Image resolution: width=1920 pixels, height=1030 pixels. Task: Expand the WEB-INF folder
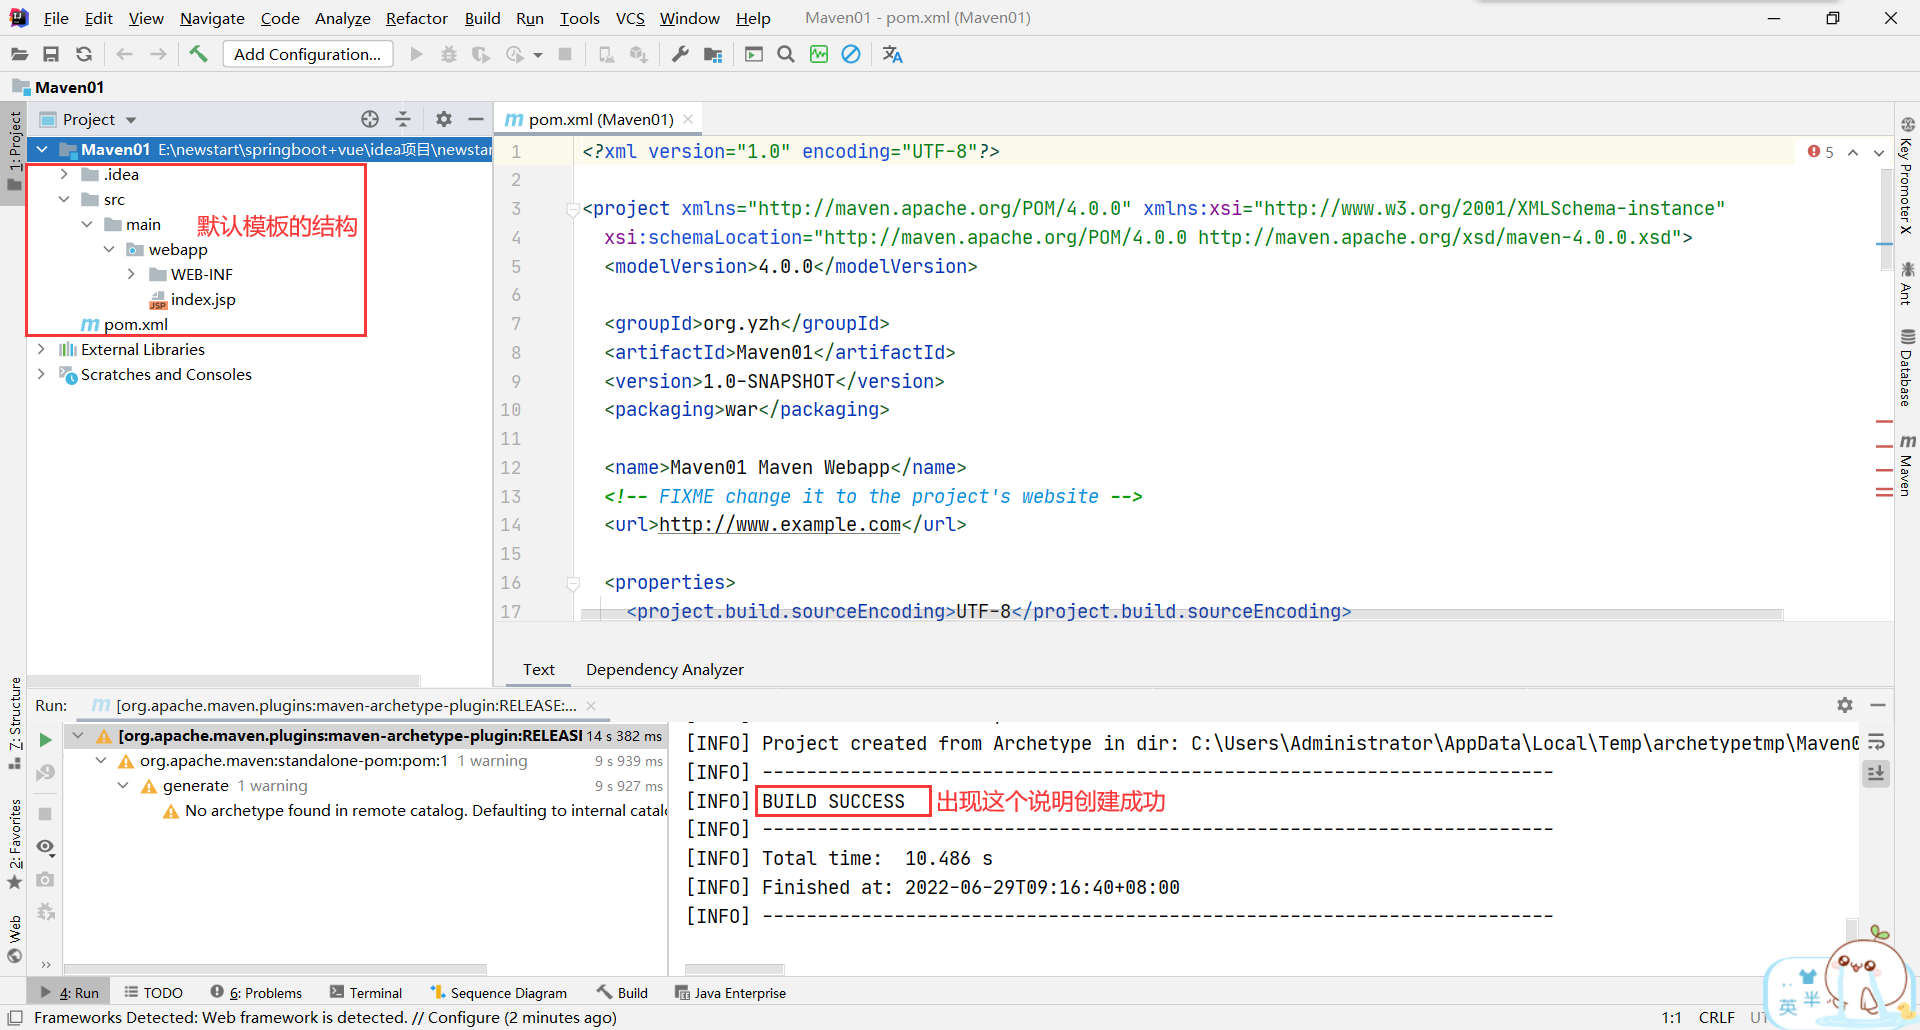coord(131,274)
